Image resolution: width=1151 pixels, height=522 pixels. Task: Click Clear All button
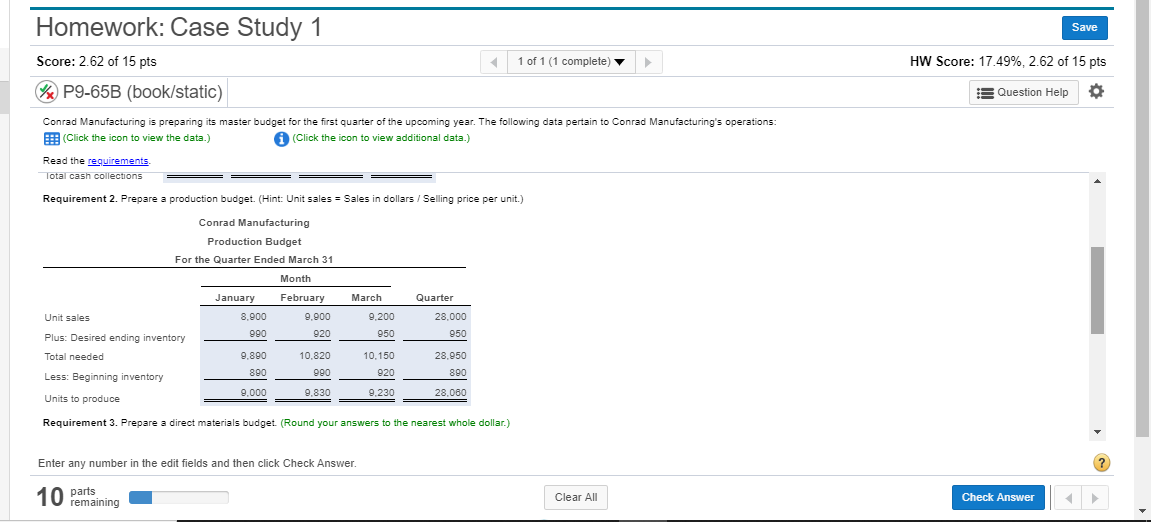(x=576, y=497)
